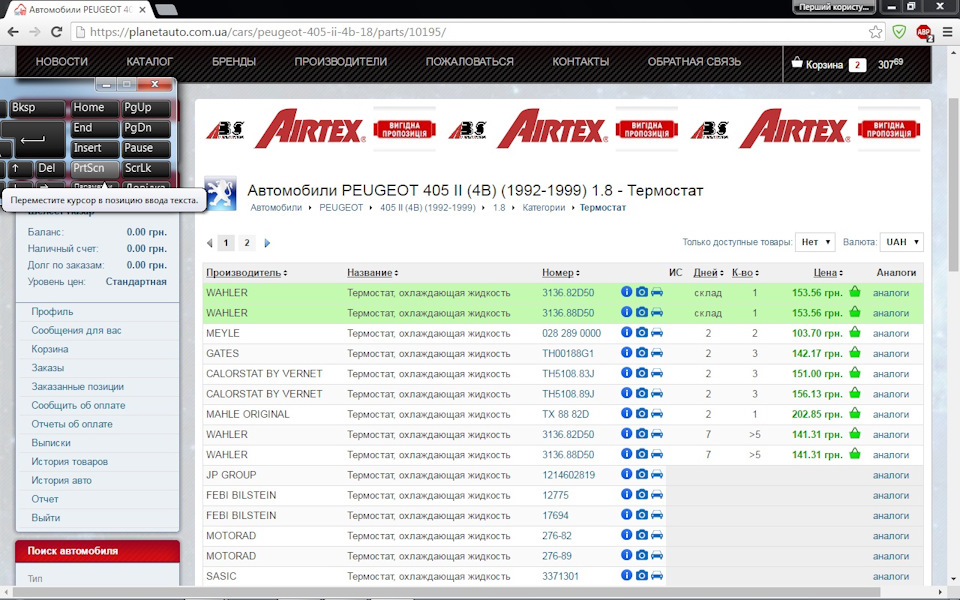The width and height of the screenshot is (960, 600).
Task: Sort by Номер column
Action: 560,272
